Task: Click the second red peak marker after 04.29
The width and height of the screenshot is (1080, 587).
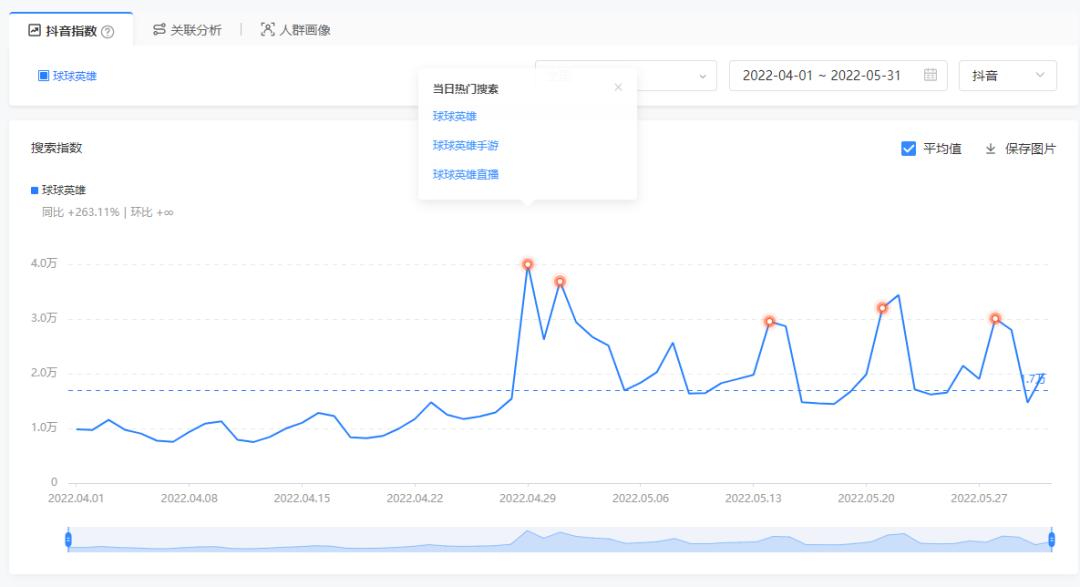Action: tap(560, 281)
